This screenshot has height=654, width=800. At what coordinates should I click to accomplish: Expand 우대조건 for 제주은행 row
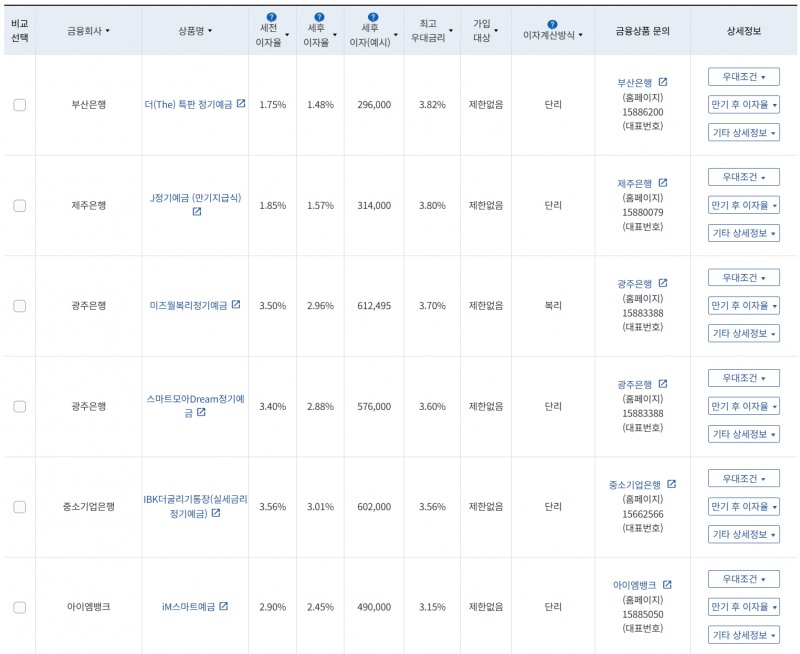pyautogui.click(x=743, y=177)
